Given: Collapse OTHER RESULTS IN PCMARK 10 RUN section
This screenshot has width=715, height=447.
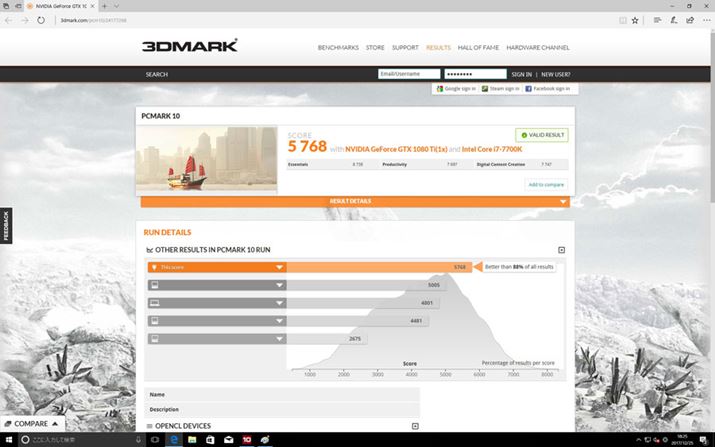Looking at the screenshot, I should point(561,250).
